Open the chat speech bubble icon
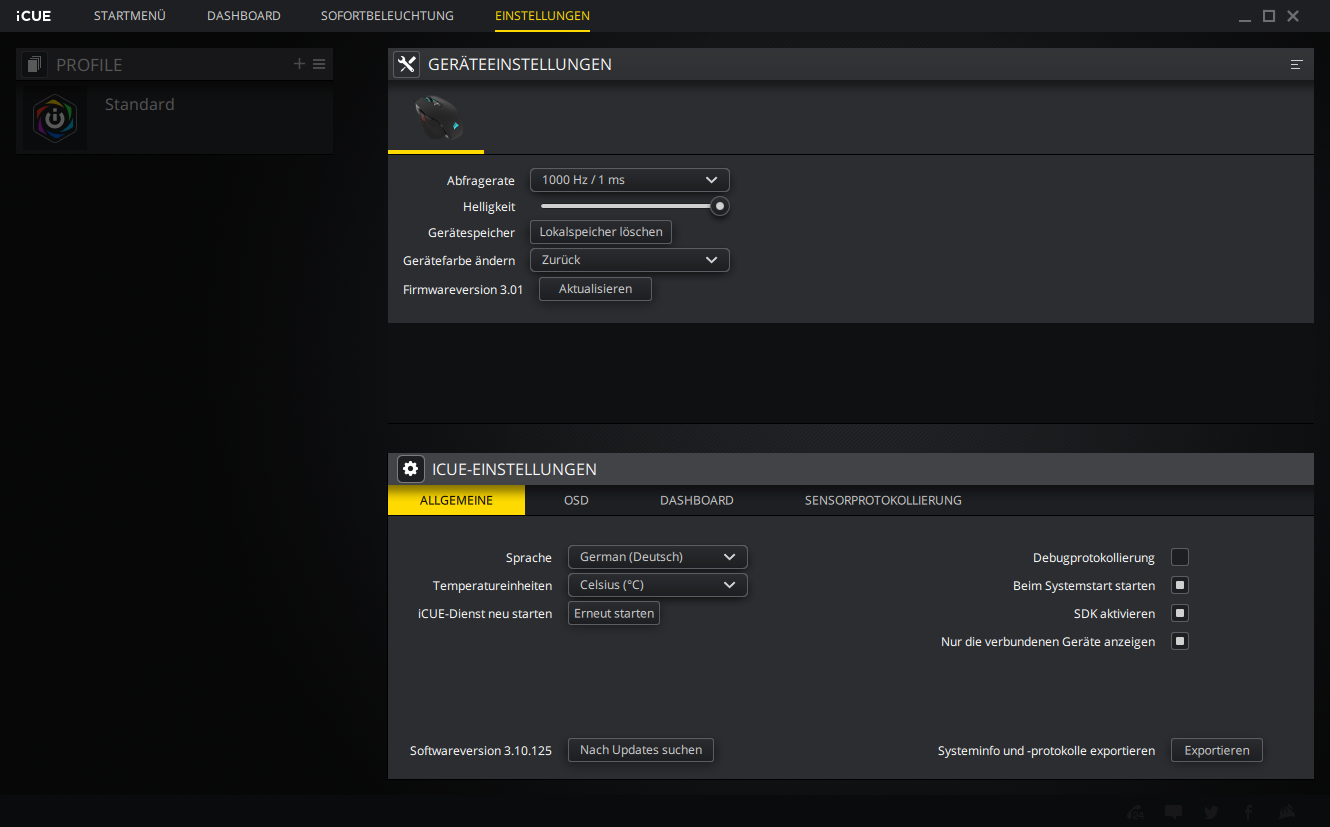The image size is (1330, 827). tap(1174, 812)
